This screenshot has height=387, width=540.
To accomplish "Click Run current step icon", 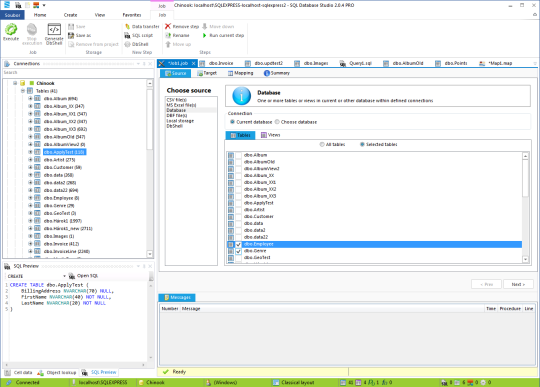I will pyautogui.click(x=205, y=35).
